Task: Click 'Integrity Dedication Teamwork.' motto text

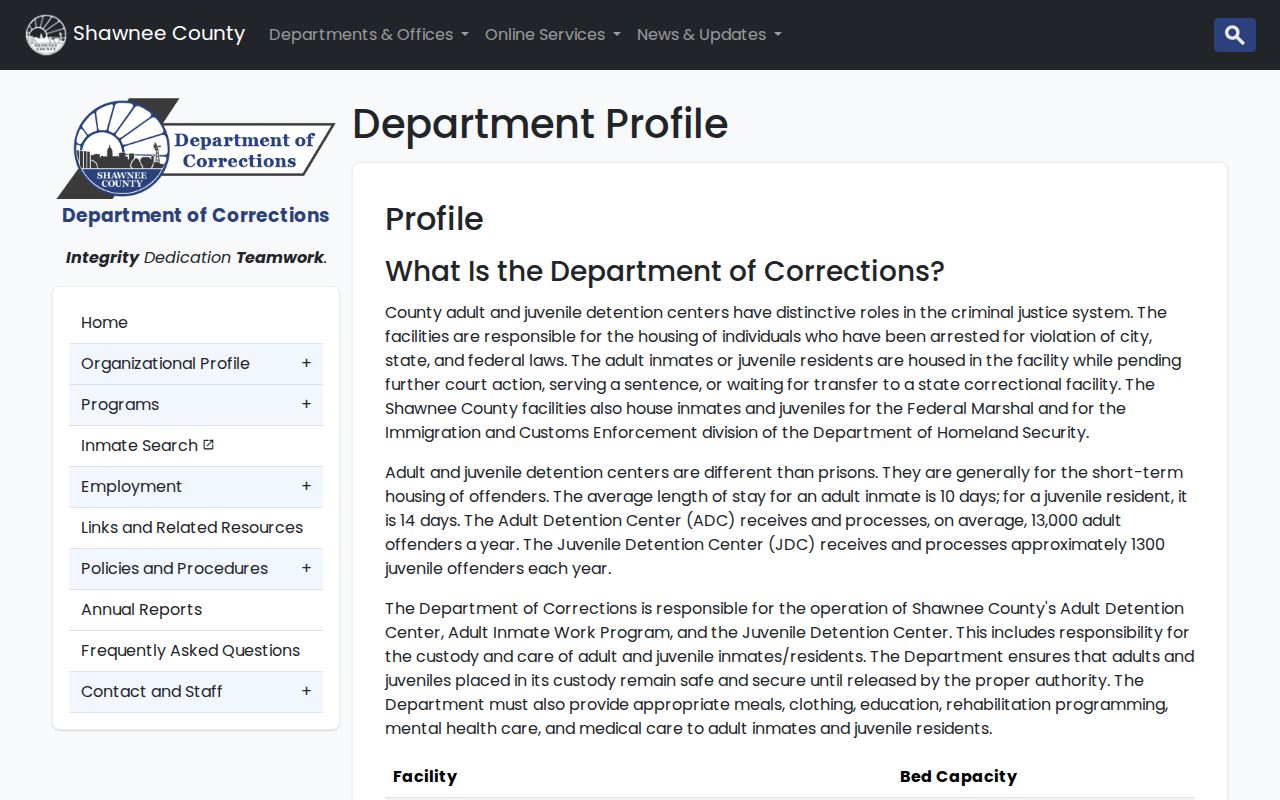Action: coord(196,257)
